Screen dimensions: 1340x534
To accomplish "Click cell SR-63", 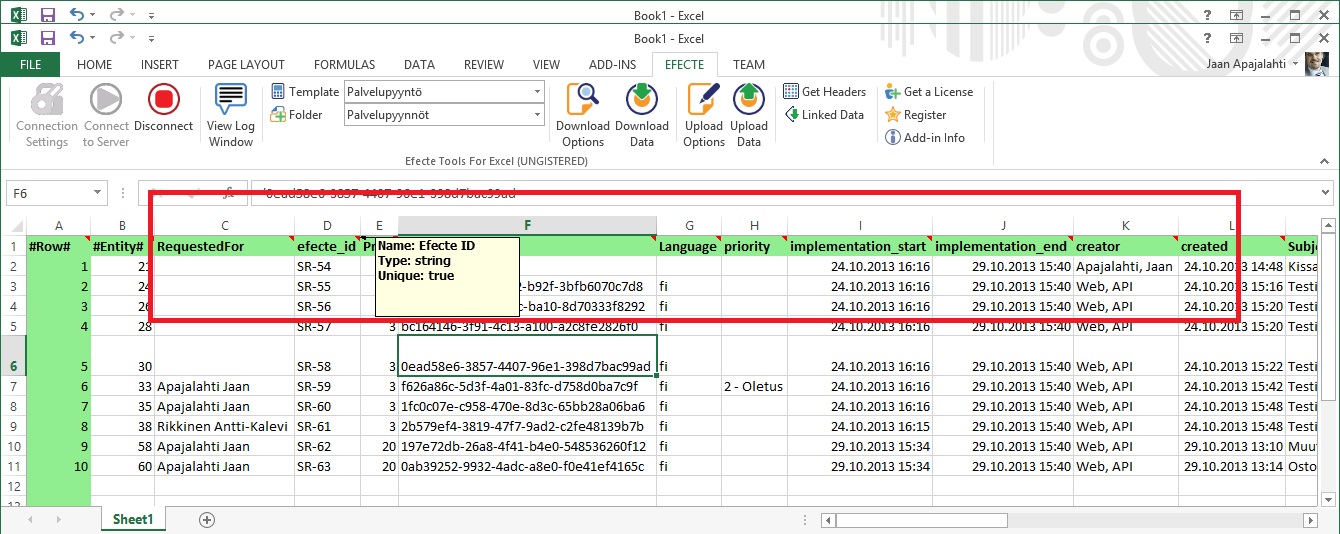I will (x=328, y=466).
